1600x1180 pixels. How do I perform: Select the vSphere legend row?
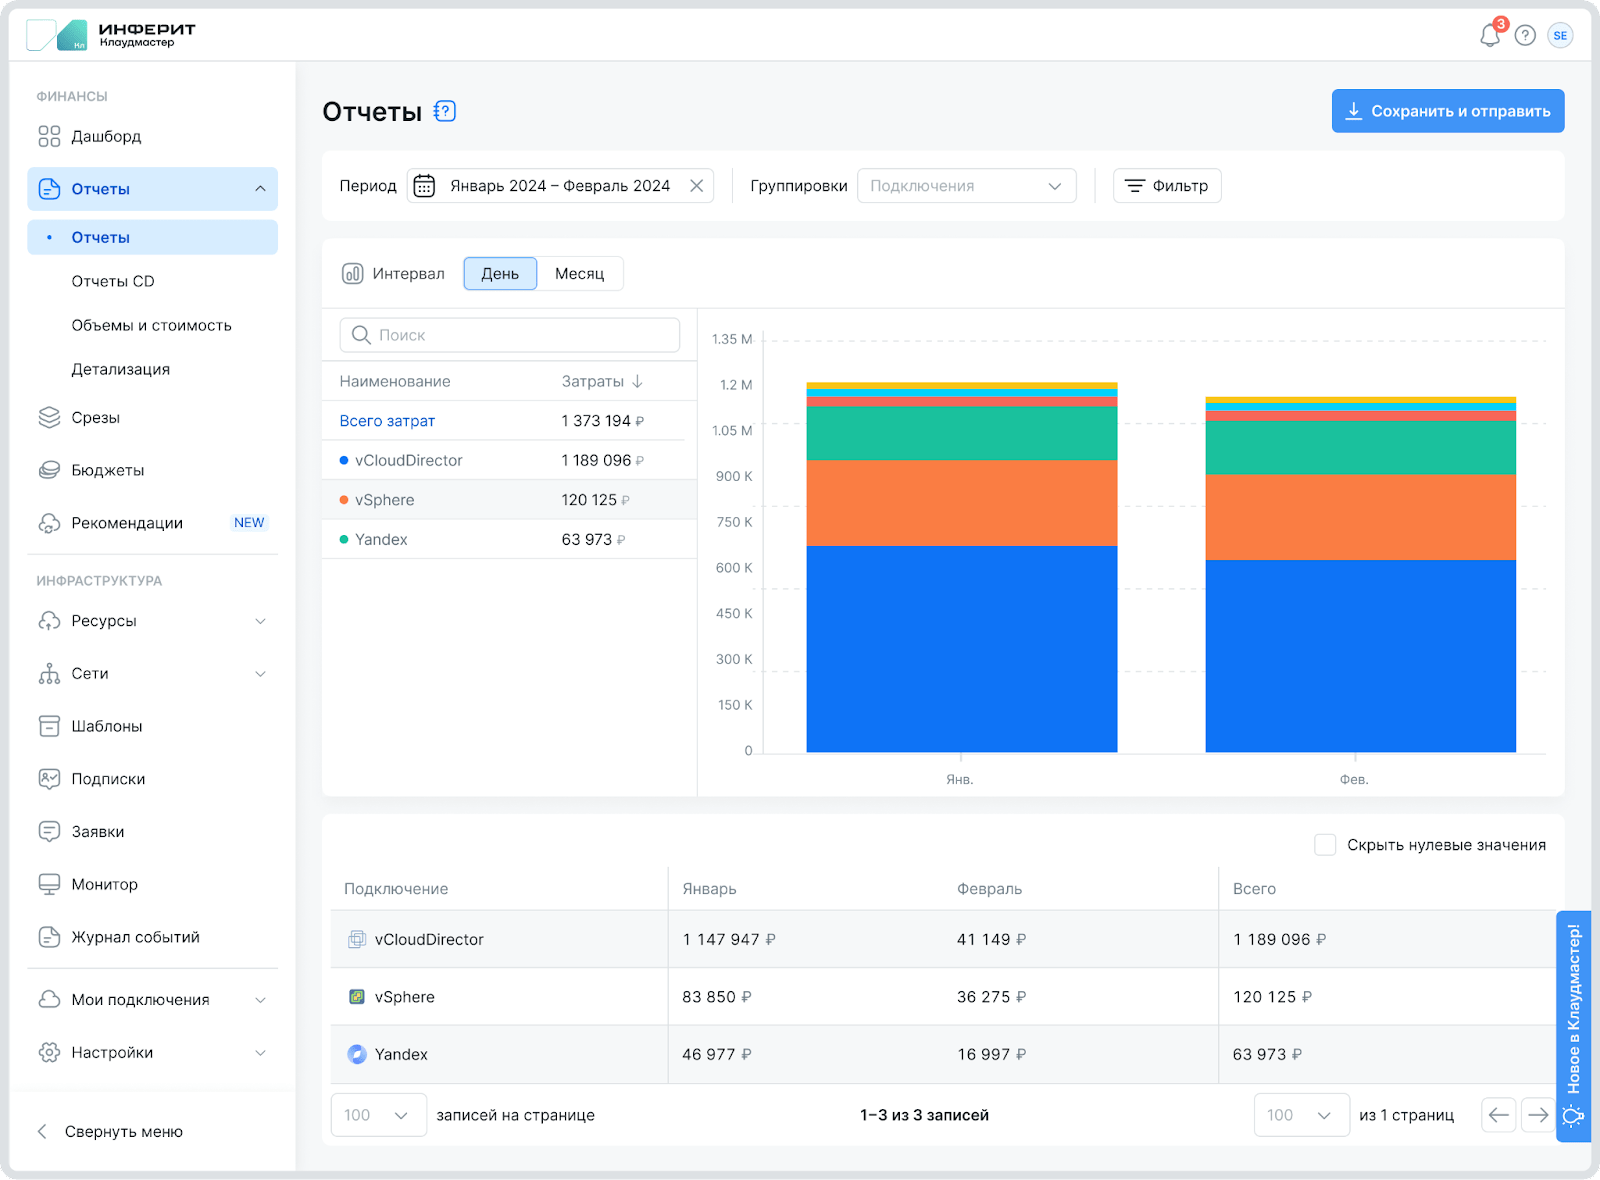tap(509, 500)
